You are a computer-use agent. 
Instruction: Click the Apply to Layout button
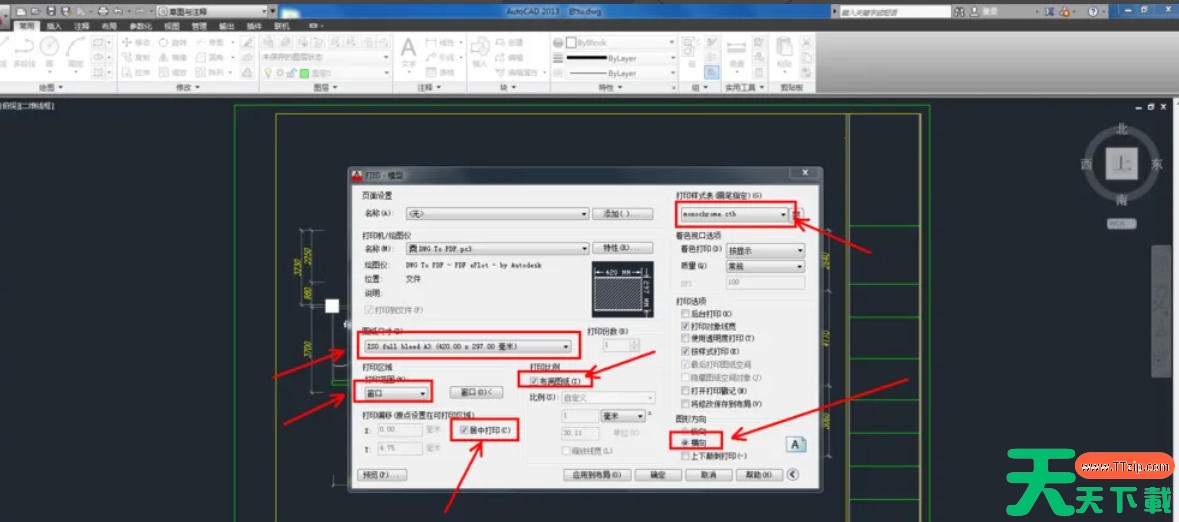pyautogui.click(x=597, y=475)
